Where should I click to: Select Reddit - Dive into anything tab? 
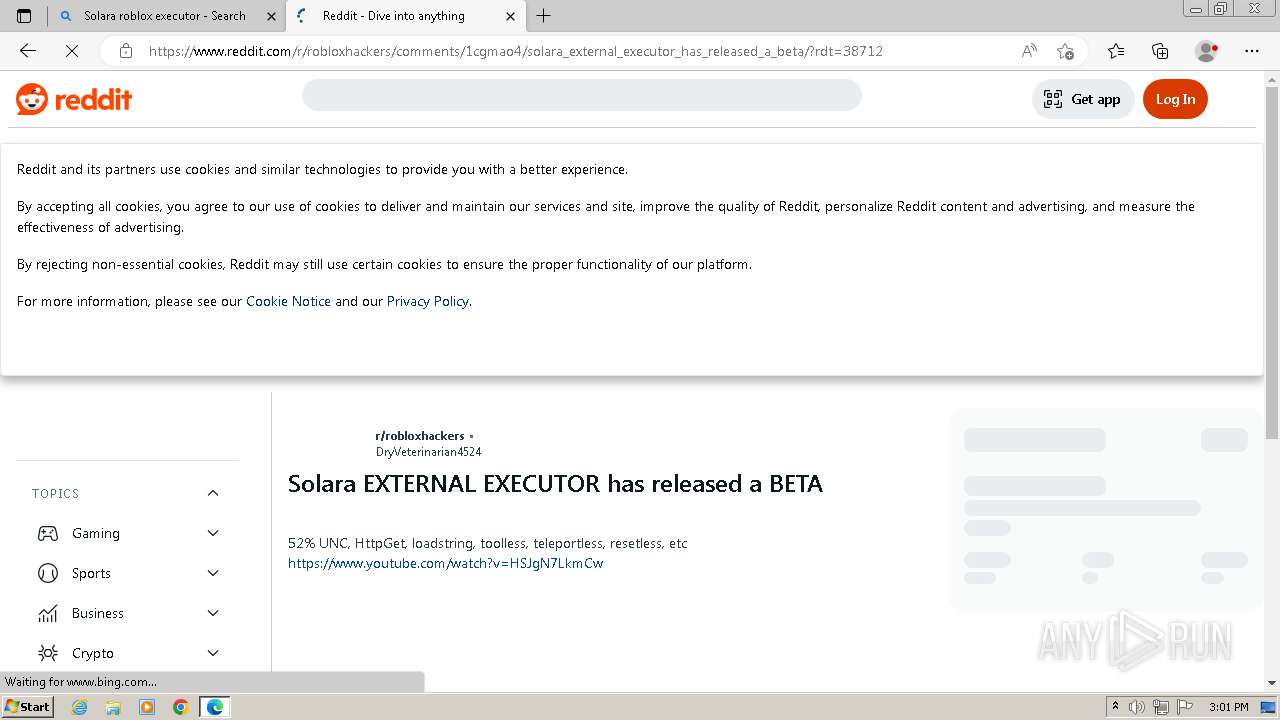coord(394,16)
